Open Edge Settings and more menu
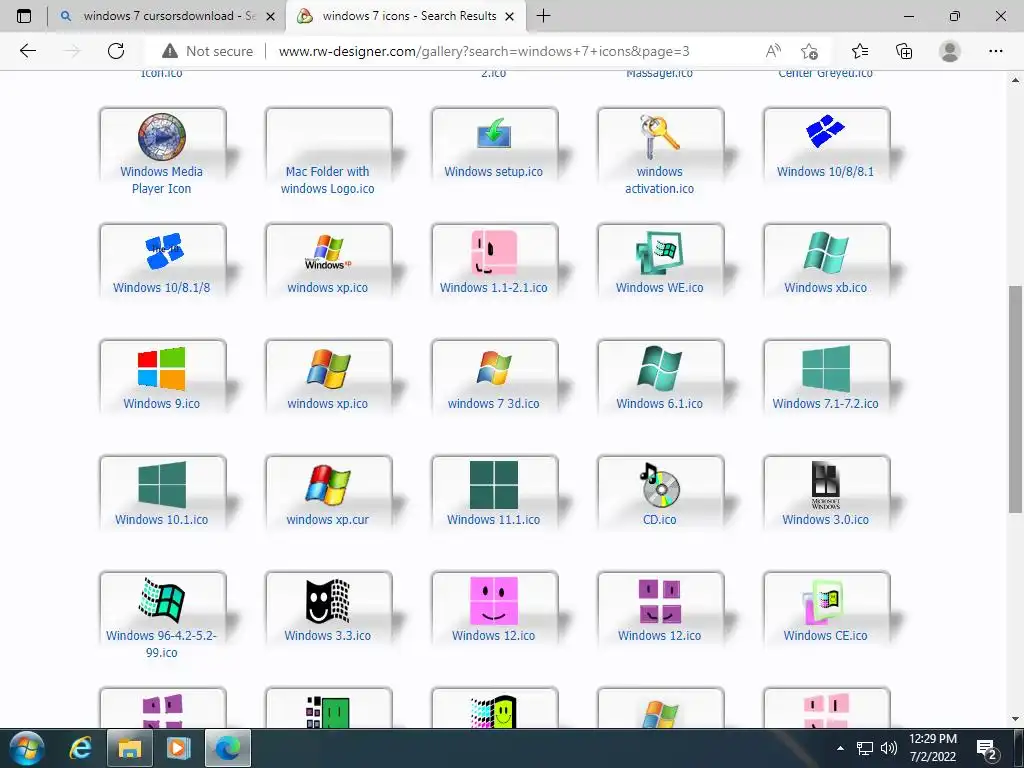This screenshot has width=1024, height=768. (x=995, y=51)
